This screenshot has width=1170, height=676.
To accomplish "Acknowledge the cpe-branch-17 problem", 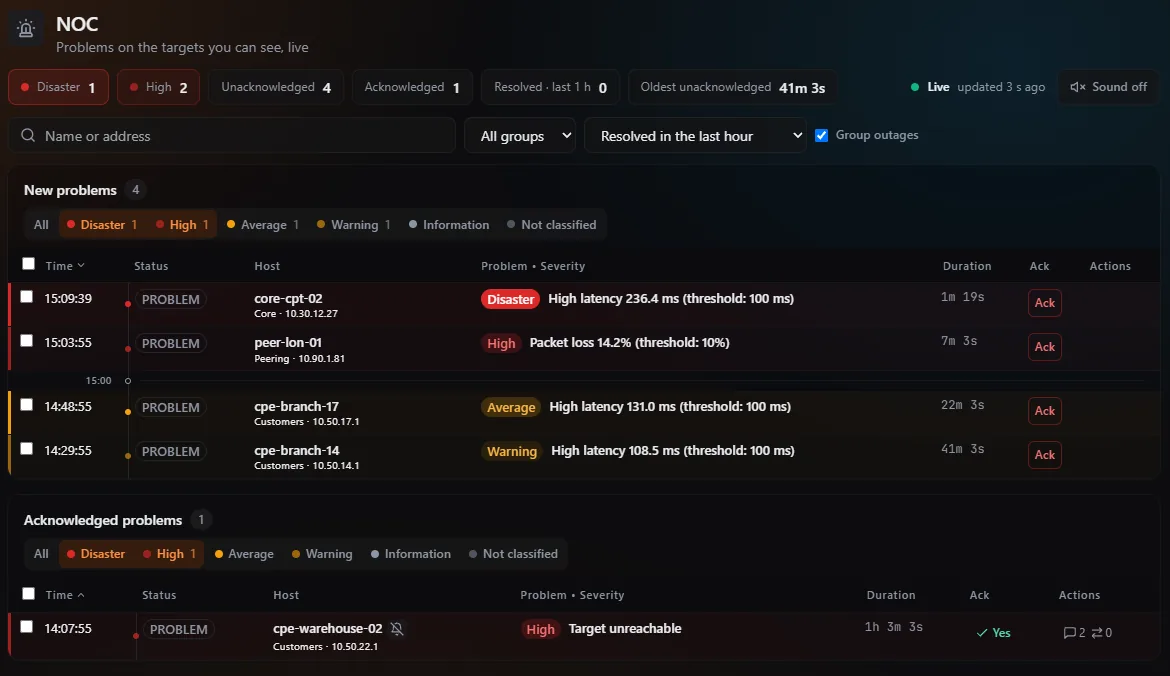I will [1045, 411].
